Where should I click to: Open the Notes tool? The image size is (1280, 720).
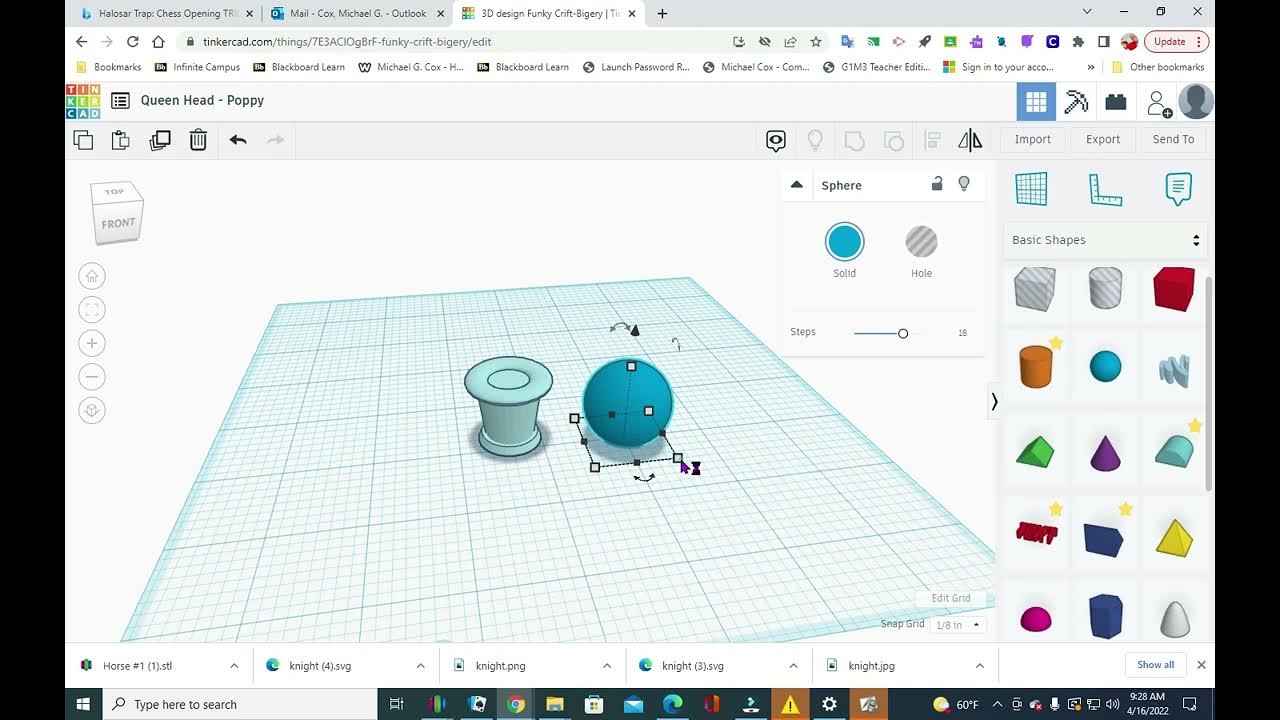coord(1179,189)
